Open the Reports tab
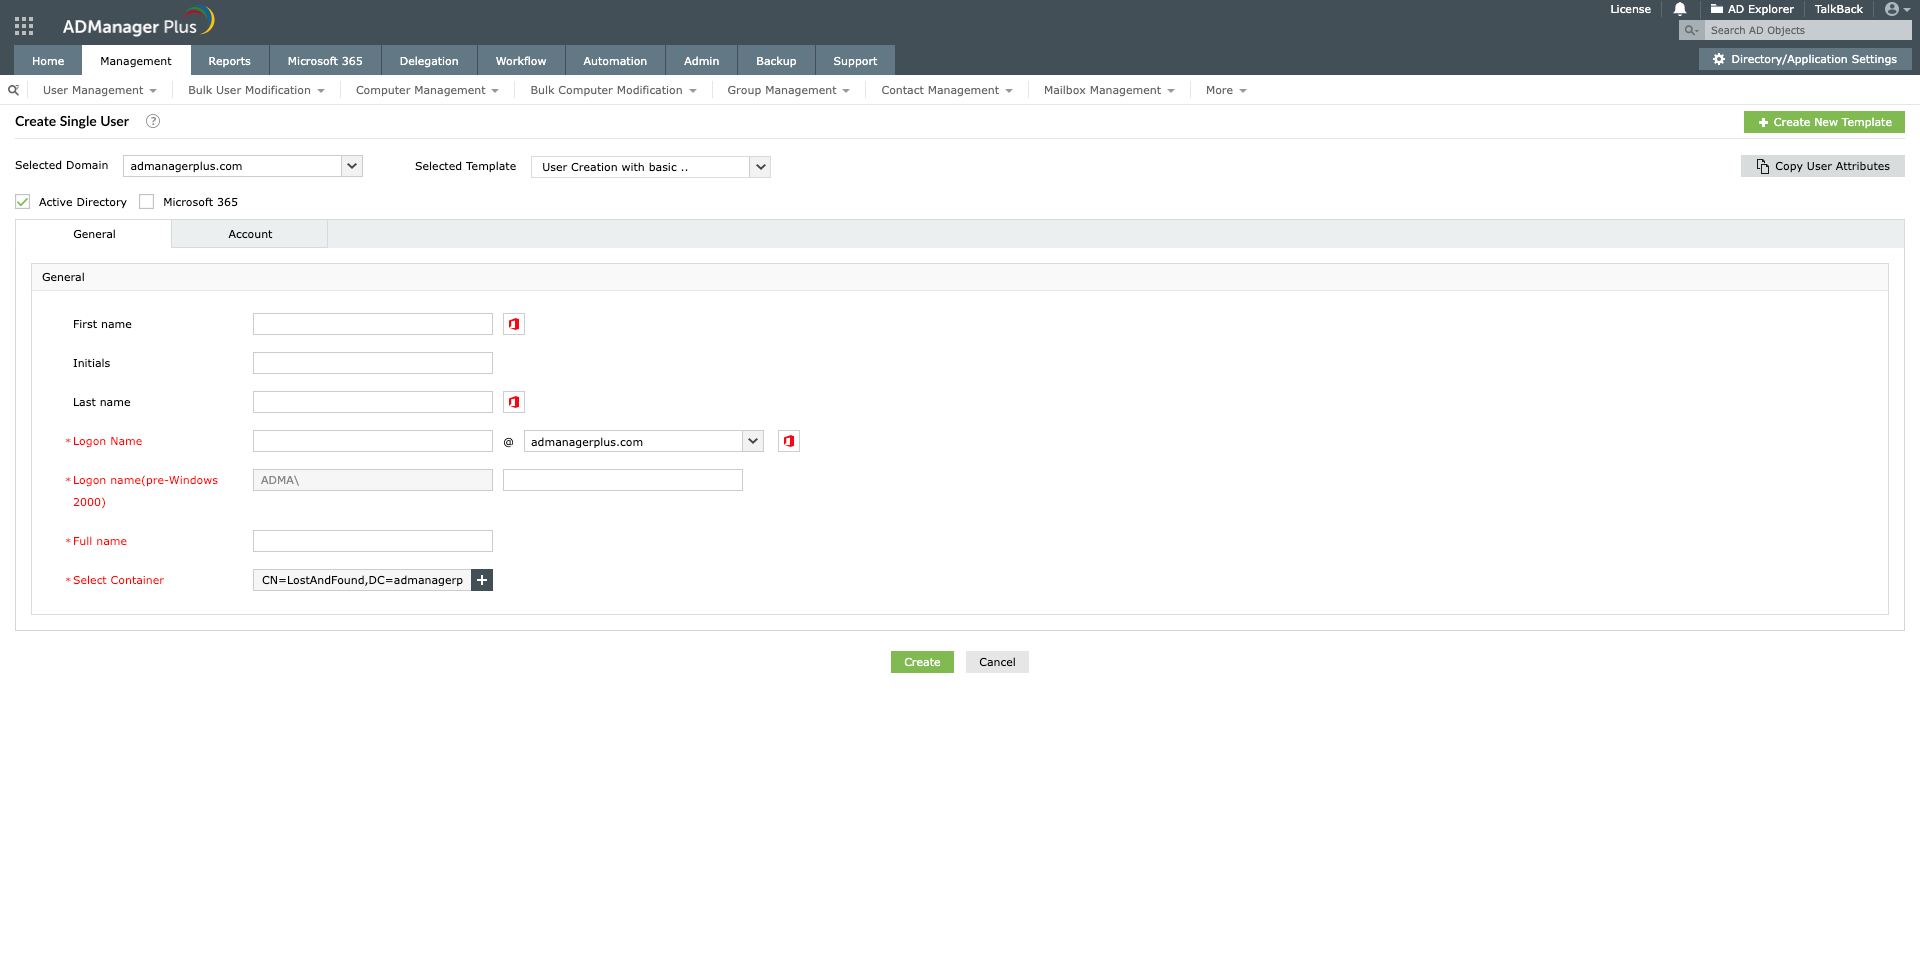This screenshot has height=963, width=1920. (x=229, y=61)
